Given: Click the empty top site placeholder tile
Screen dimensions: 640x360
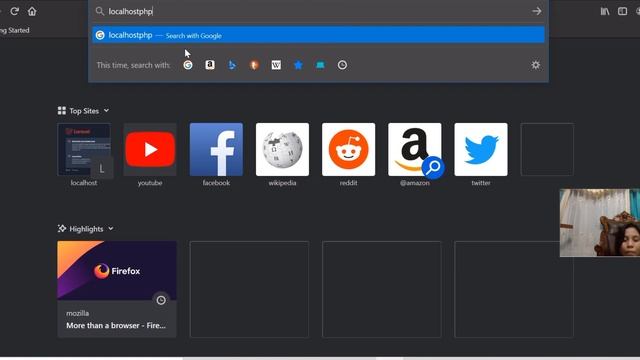Looking at the screenshot, I should (547, 149).
